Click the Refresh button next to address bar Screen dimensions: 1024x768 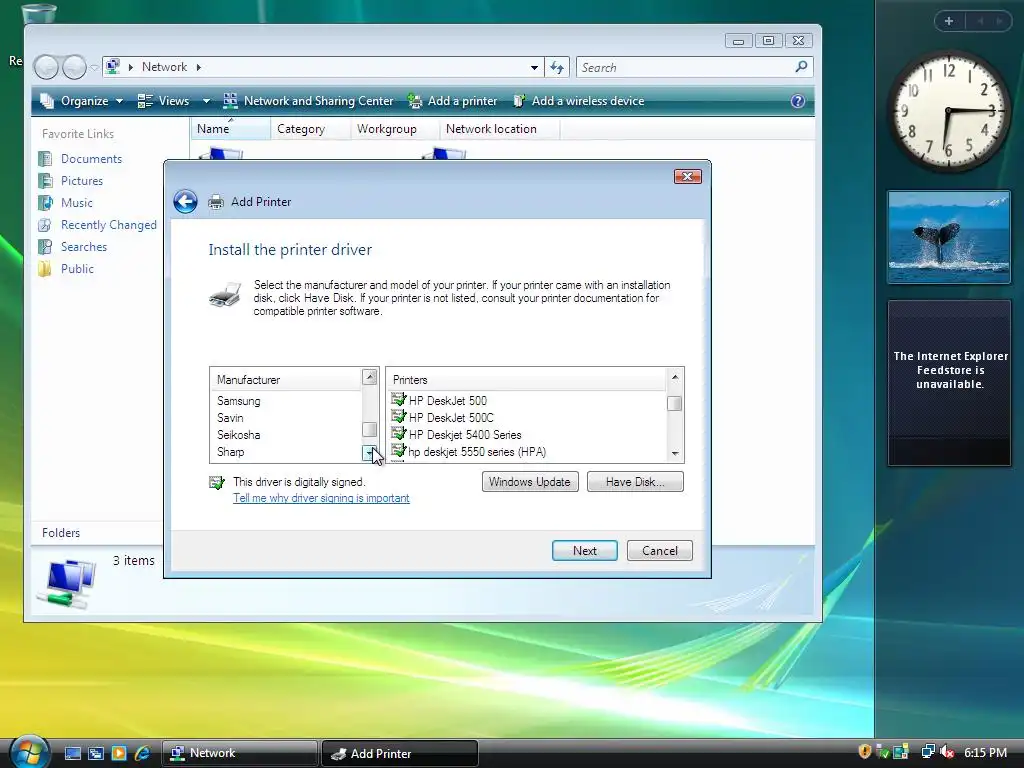(x=557, y=67)
